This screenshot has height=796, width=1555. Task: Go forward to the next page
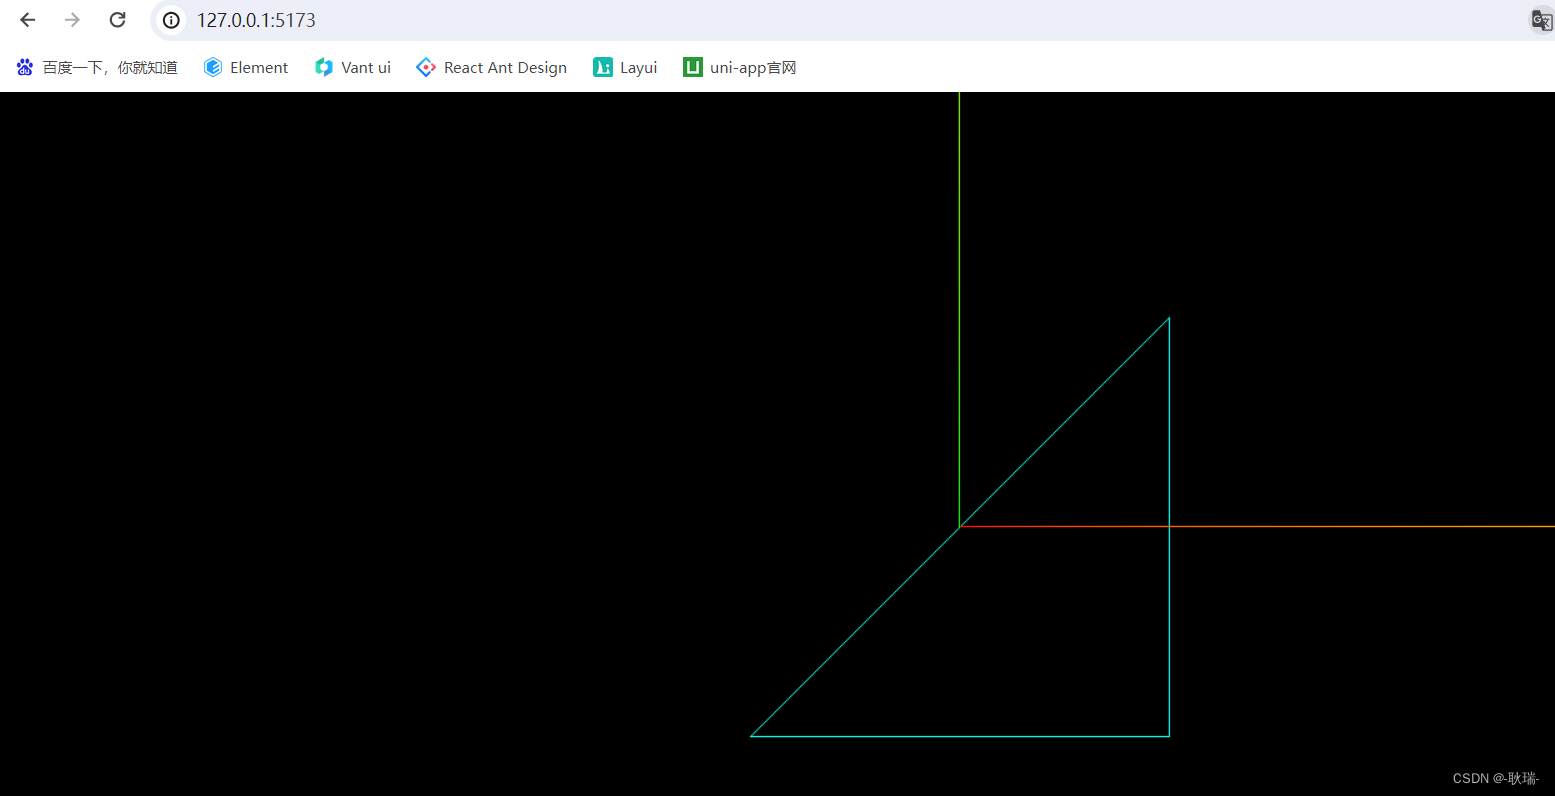point(72,20)
